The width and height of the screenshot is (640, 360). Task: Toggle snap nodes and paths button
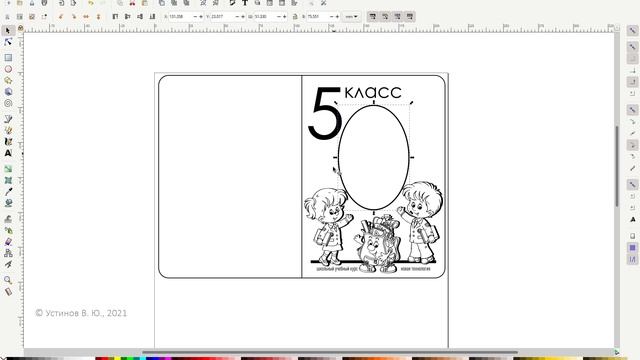point(632,110)
